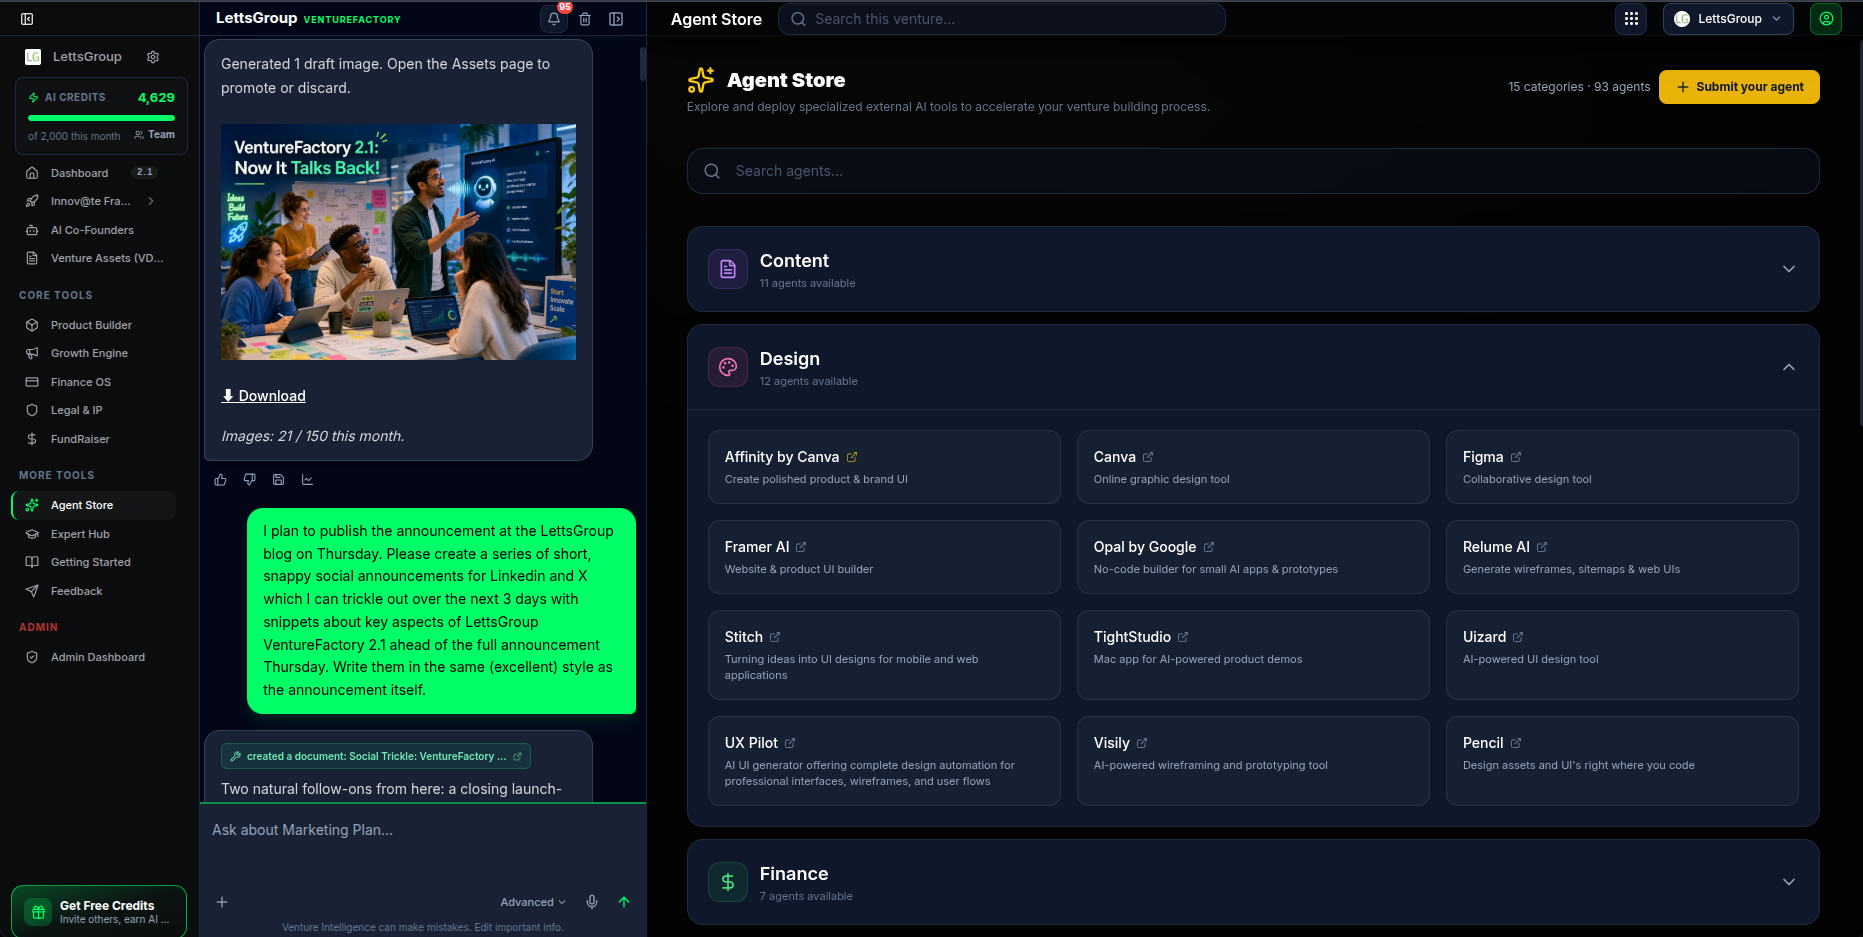Thumbs up the generated image response
The image size is (1863, 937).
pyautogui.click(x=220, y=480)
